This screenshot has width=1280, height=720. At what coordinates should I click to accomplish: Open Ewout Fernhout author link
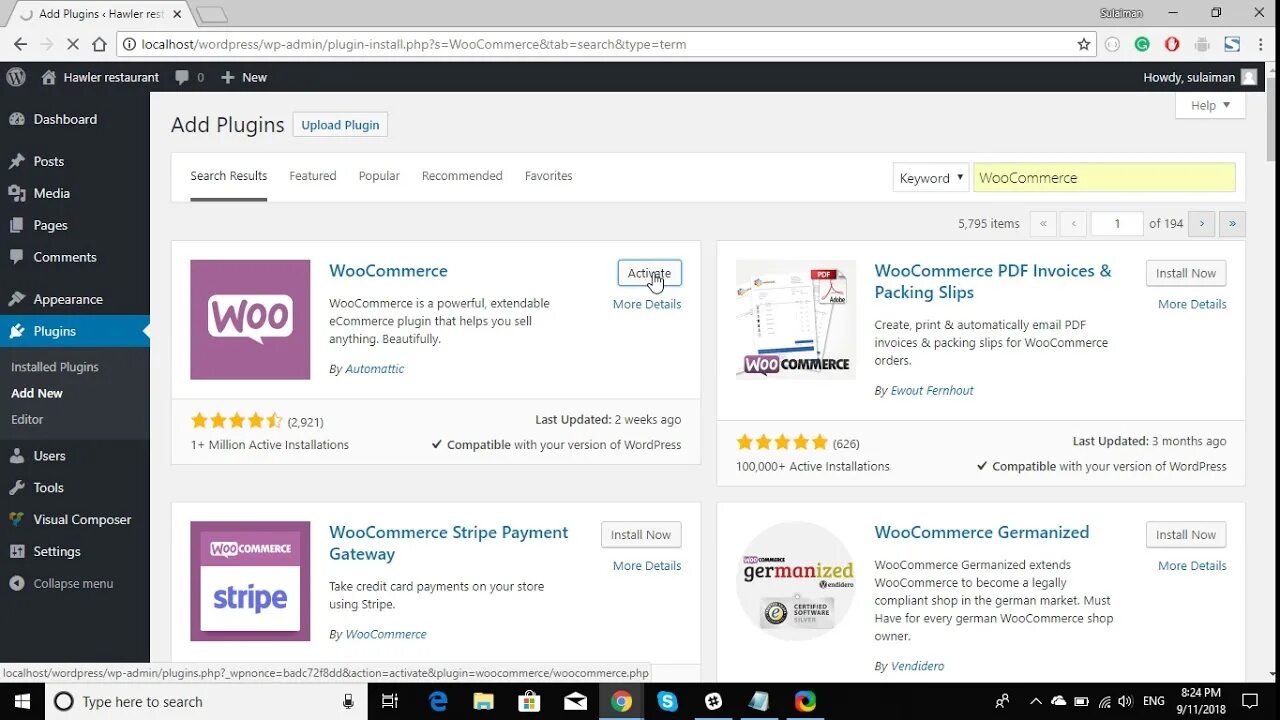tap(932, 391)
